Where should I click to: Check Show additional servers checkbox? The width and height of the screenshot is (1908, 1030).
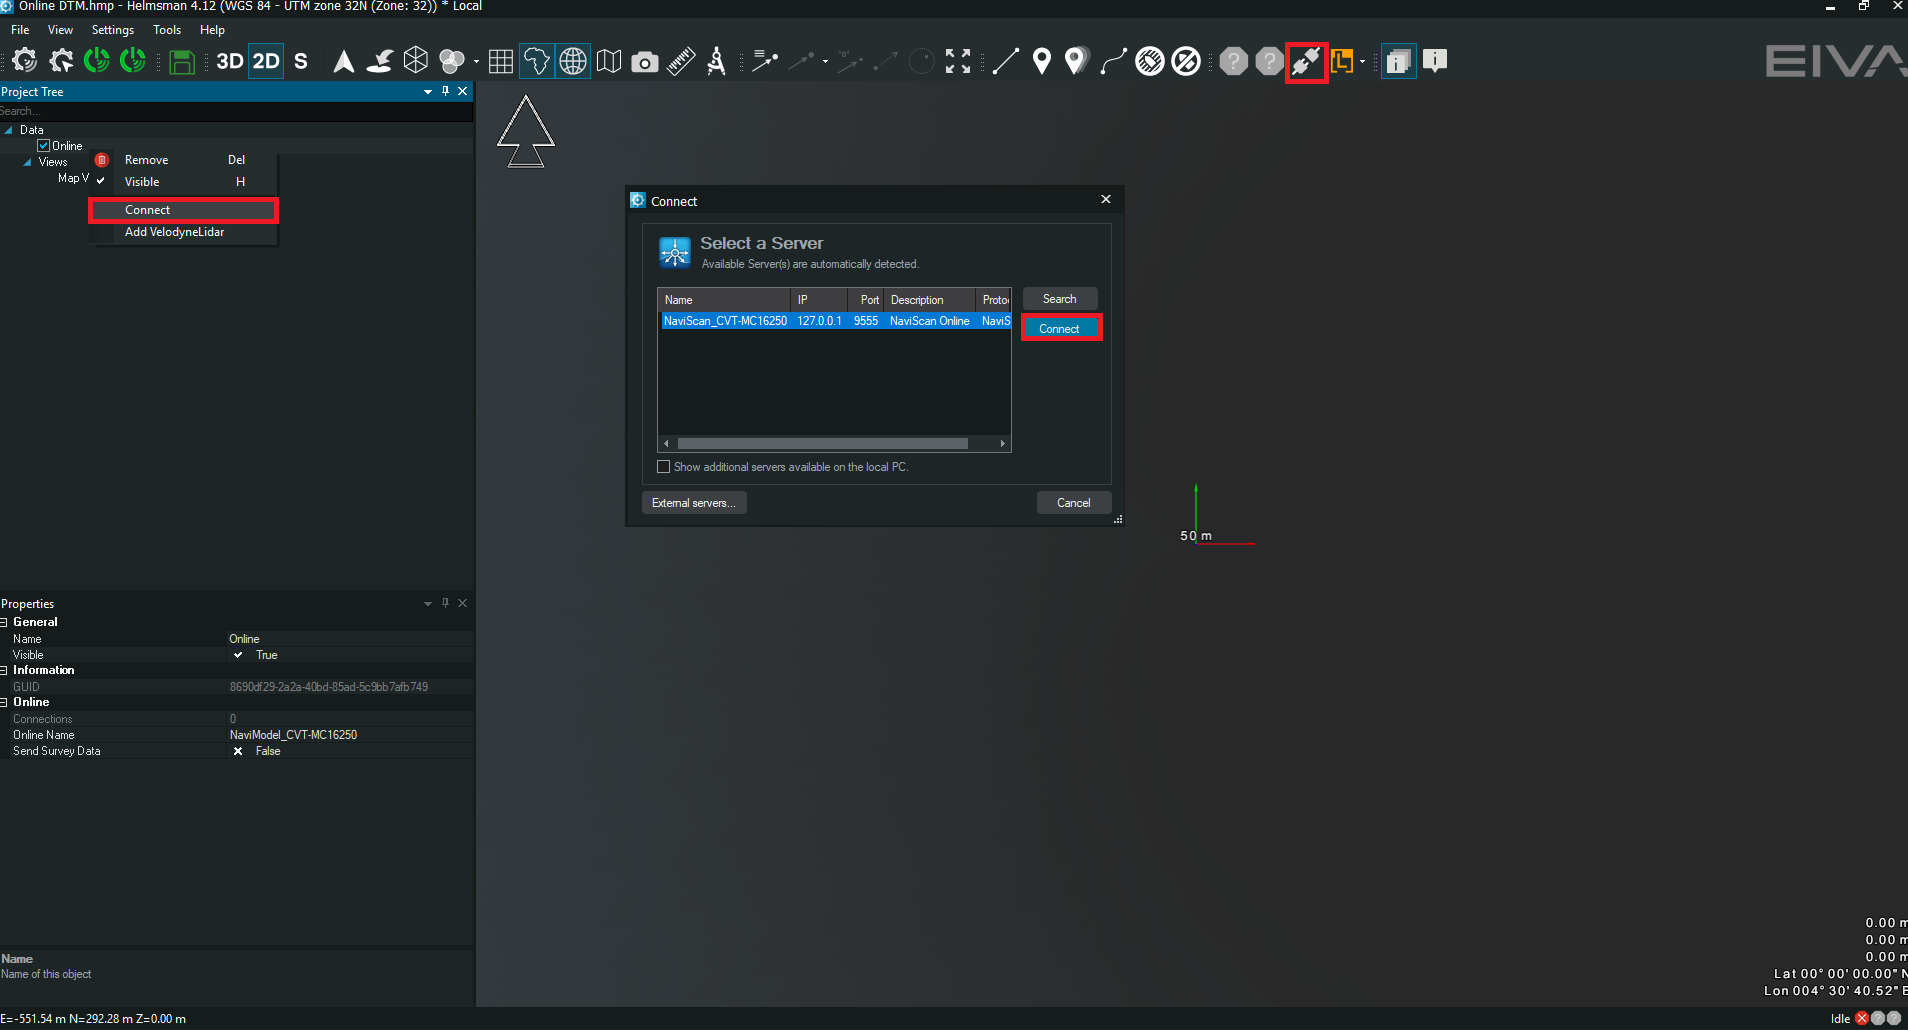663,467
